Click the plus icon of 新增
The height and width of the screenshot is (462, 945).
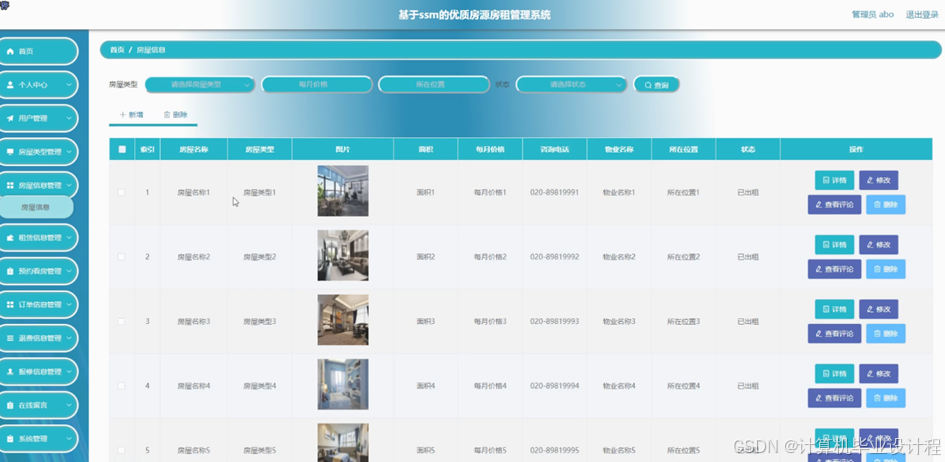pyautogui.click(x=122, y=114)
